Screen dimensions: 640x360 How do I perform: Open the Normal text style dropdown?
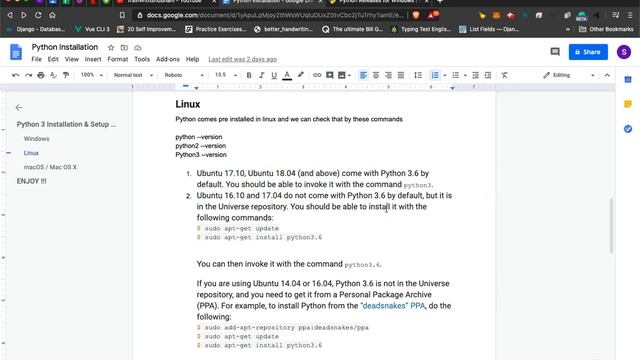tap(133, 75)
